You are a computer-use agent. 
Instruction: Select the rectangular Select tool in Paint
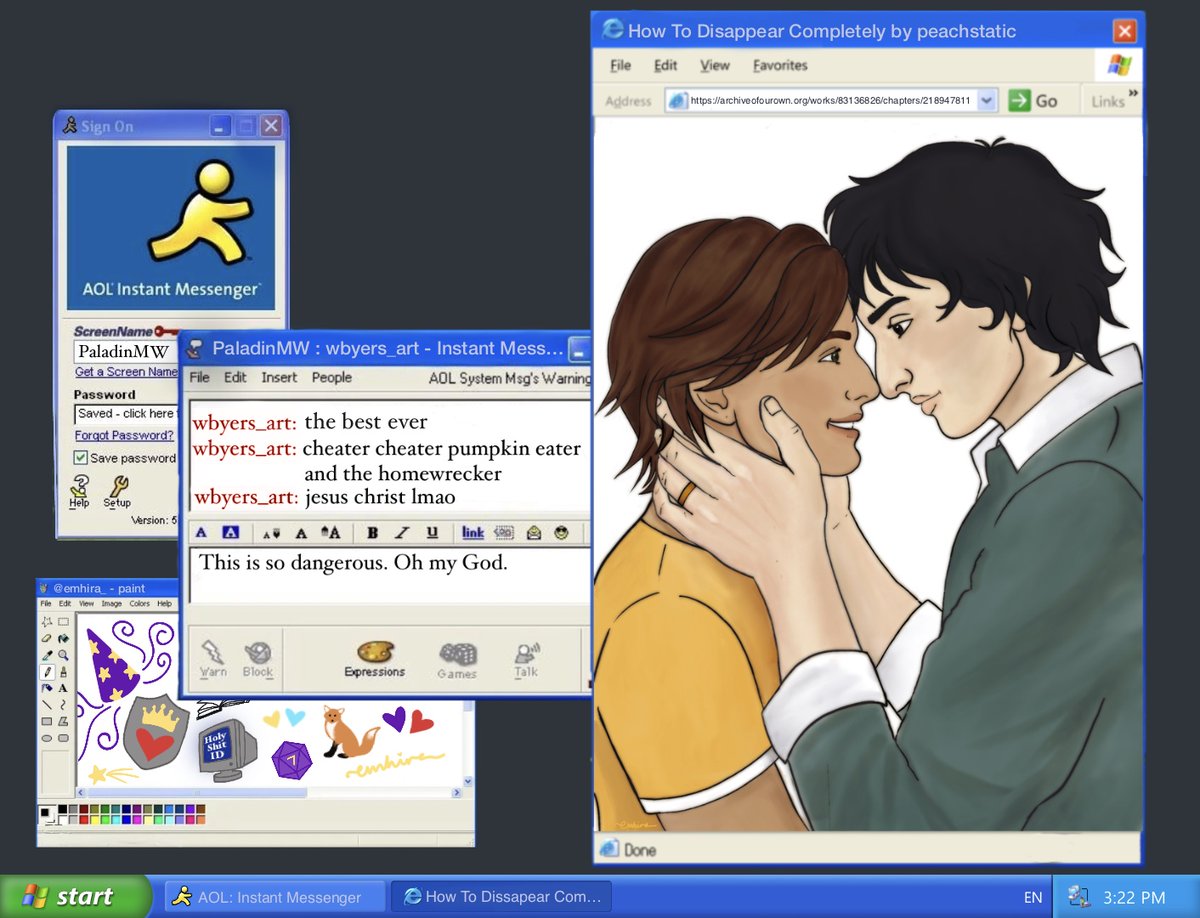coord(63,622)
